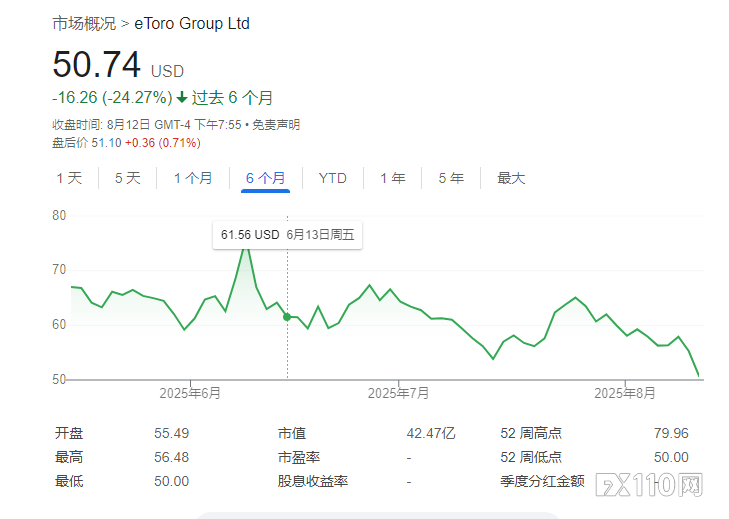Screen dimensions: 729x519
Task: Click the 50.74 stock price
Action: [97, 64]
